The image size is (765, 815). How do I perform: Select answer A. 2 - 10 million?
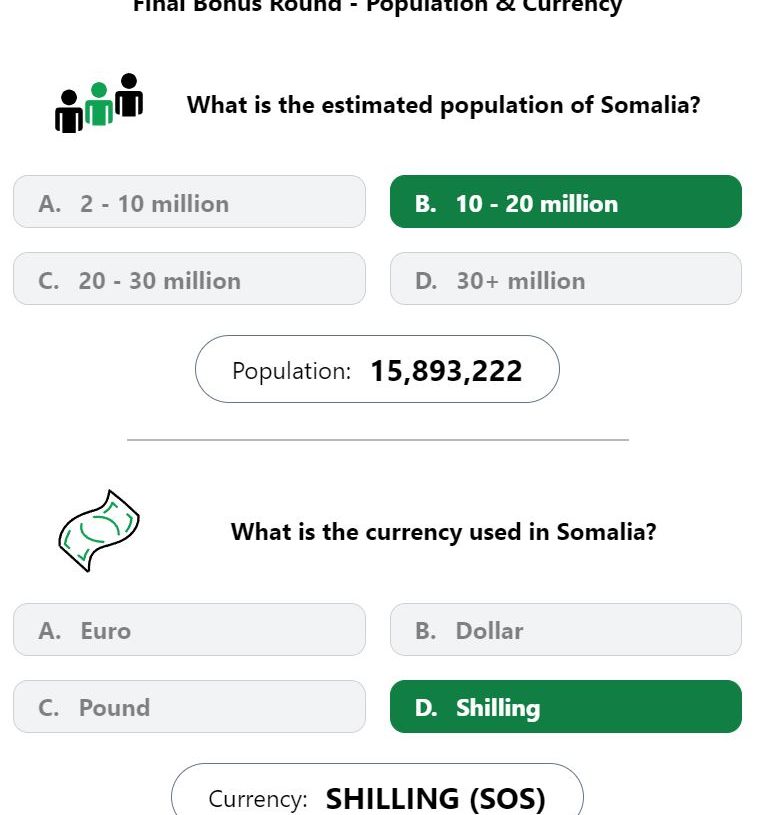tap(189, 202)
